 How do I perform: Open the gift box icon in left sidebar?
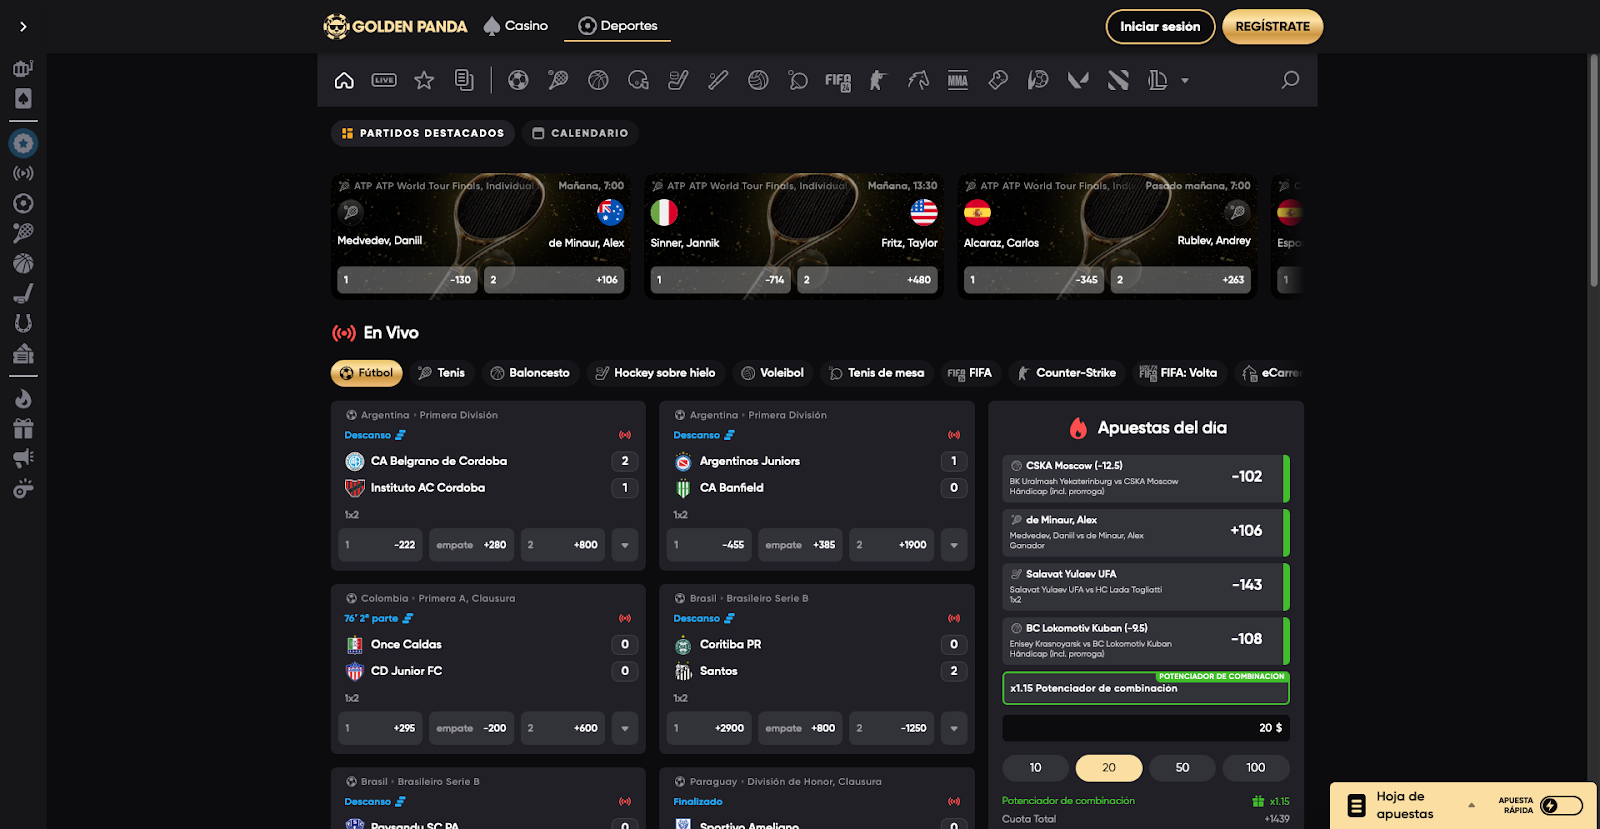click(23, 428)
